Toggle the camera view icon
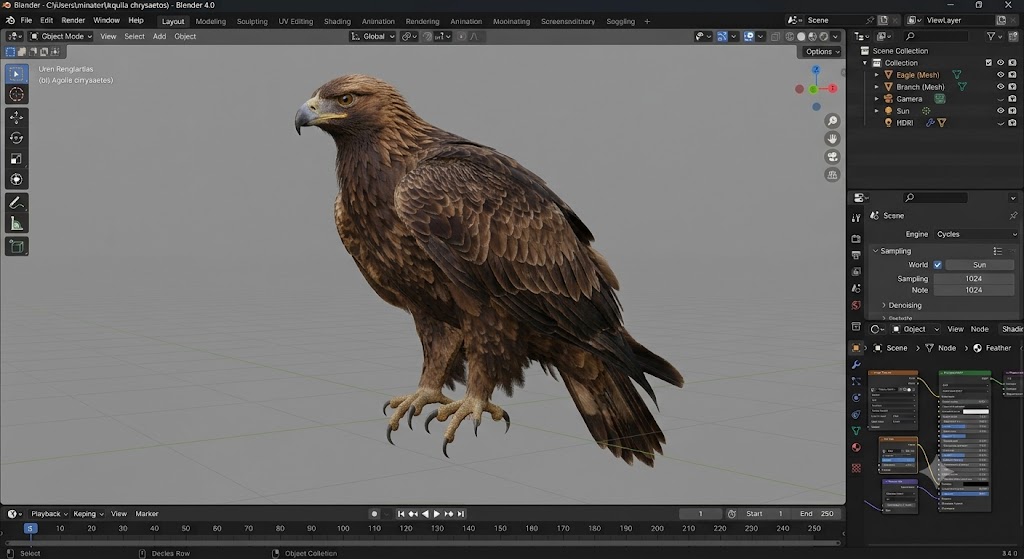The image size is (1024, 559). click(x=832, y=157)
